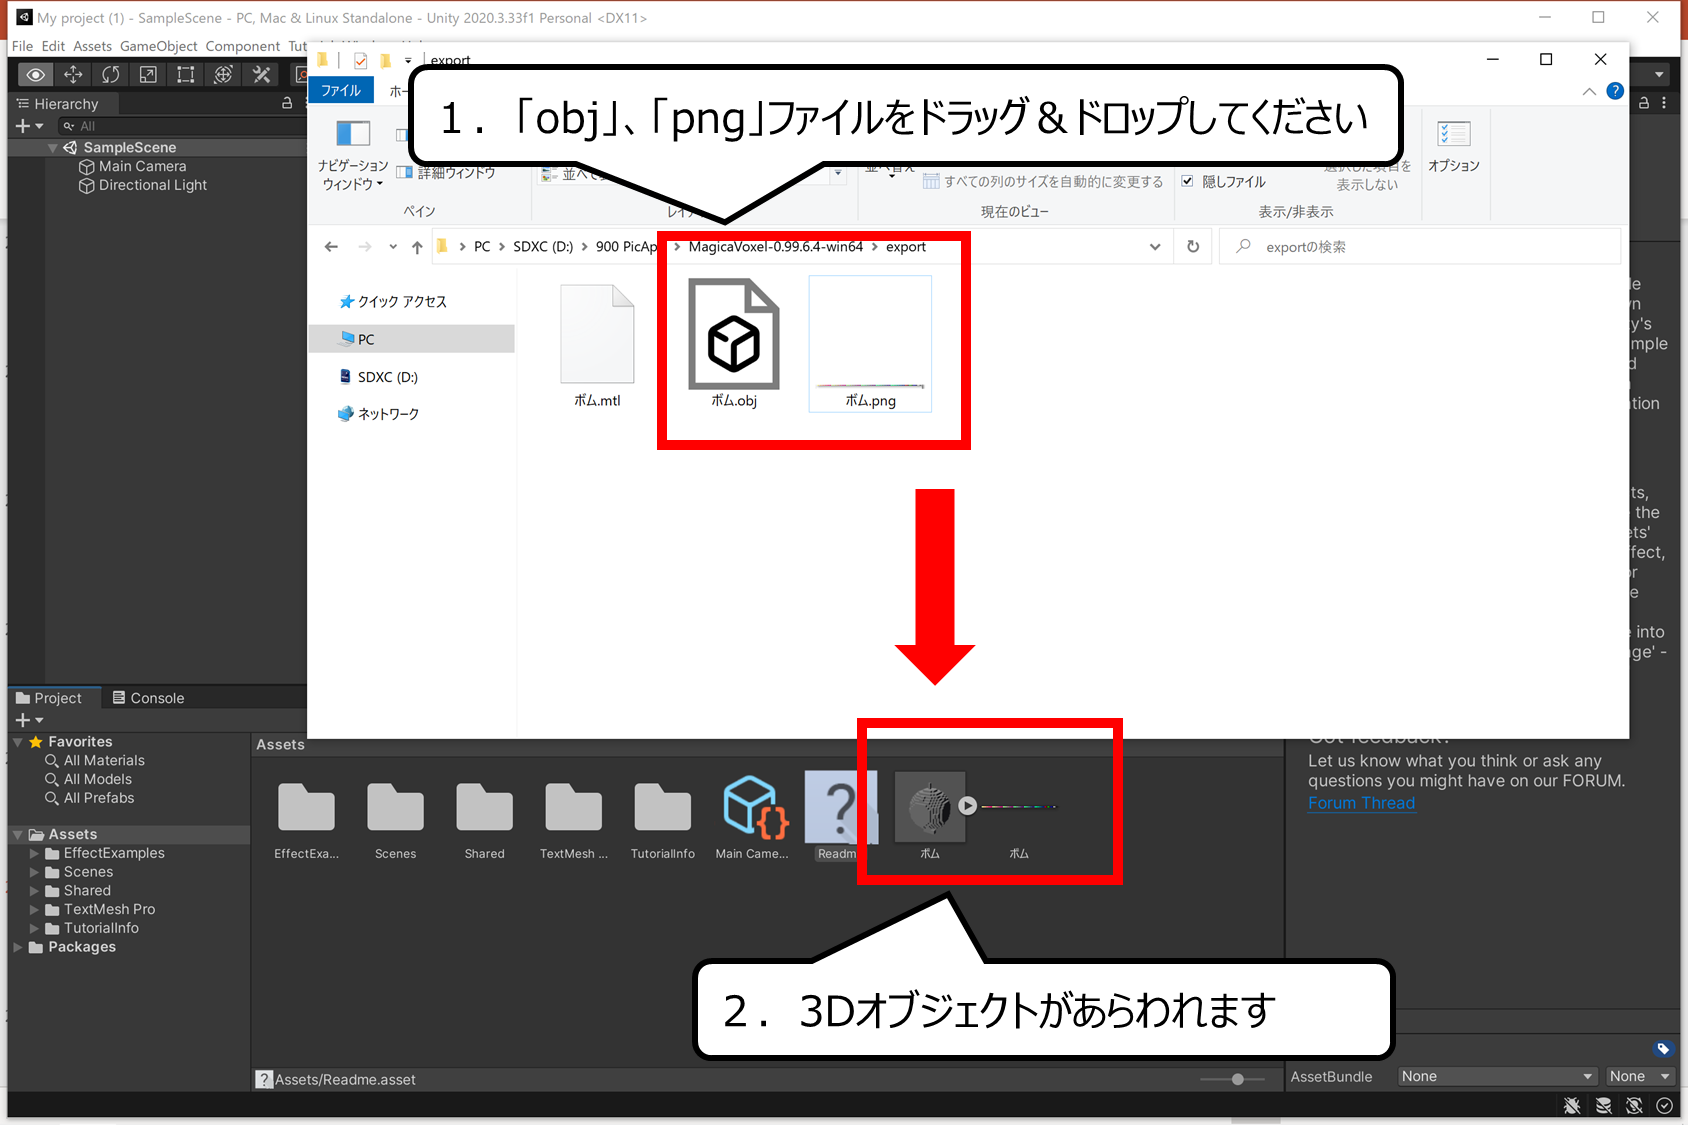Select the Scale tool in Unity toolbar
The height and width of the screenshot is (1125, 1688).
click(x=148, y=75)
